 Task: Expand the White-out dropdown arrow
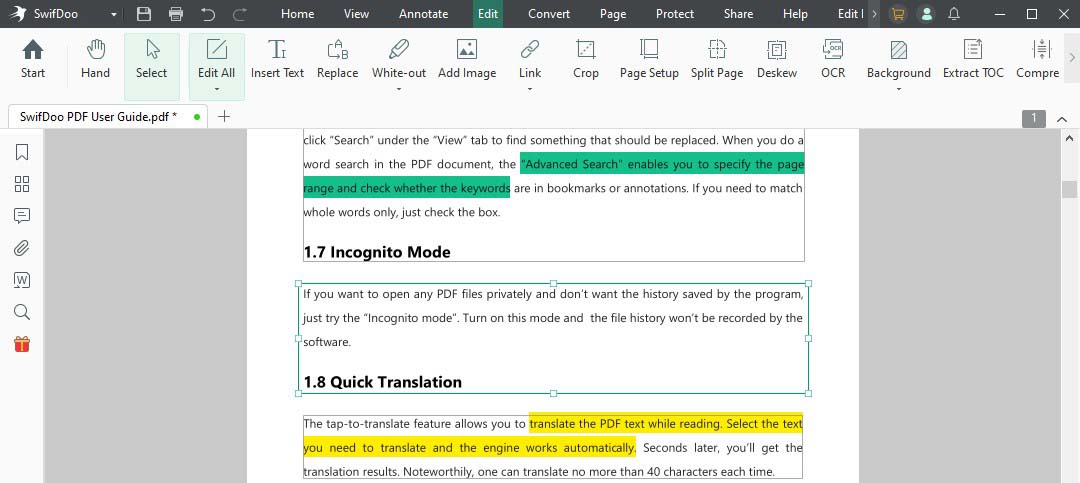399,90
